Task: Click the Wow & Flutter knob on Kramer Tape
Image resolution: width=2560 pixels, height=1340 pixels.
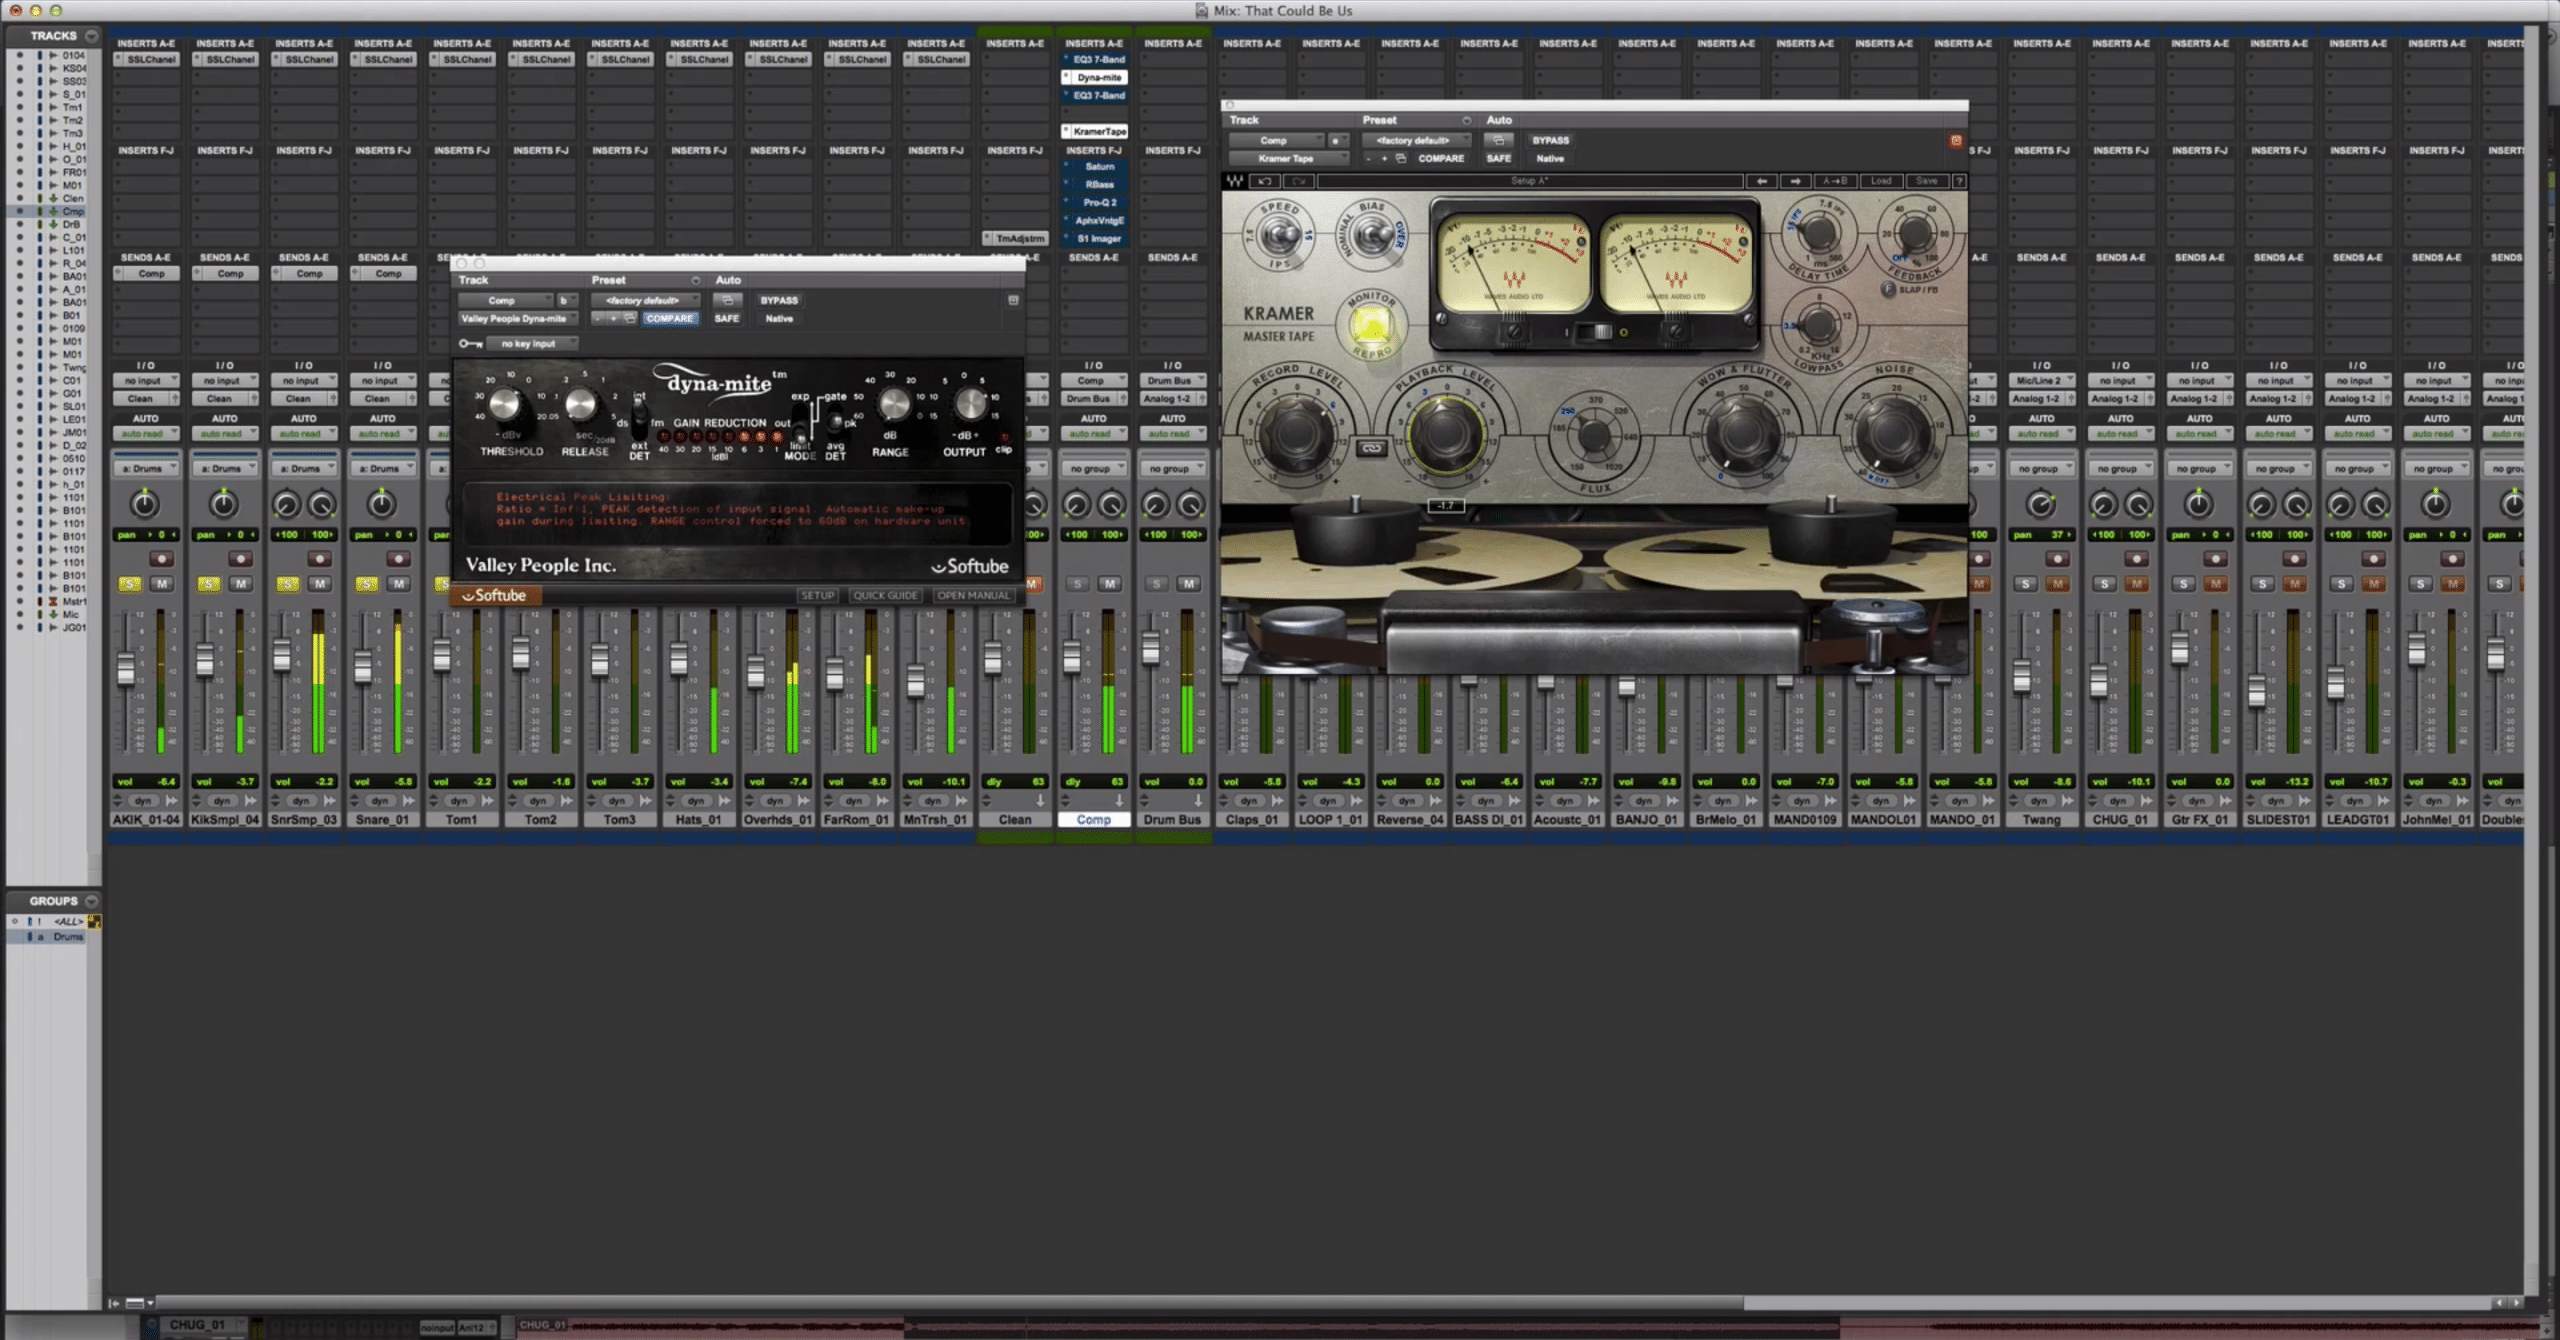Action: click(1741, 435)
